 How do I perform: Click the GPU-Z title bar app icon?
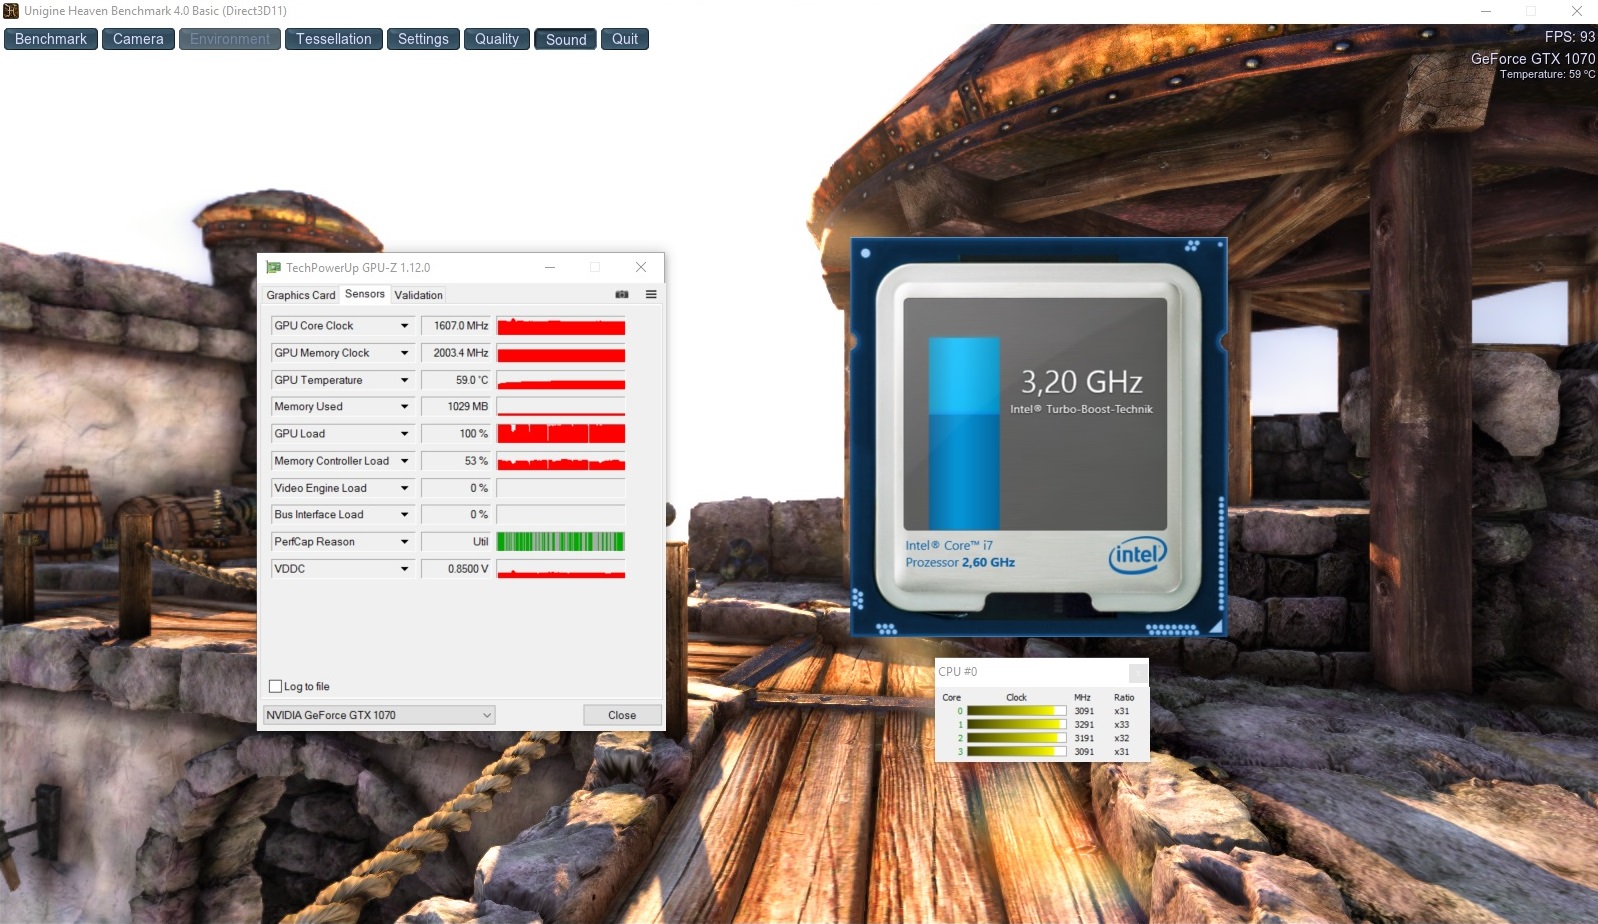pos(273,268)
